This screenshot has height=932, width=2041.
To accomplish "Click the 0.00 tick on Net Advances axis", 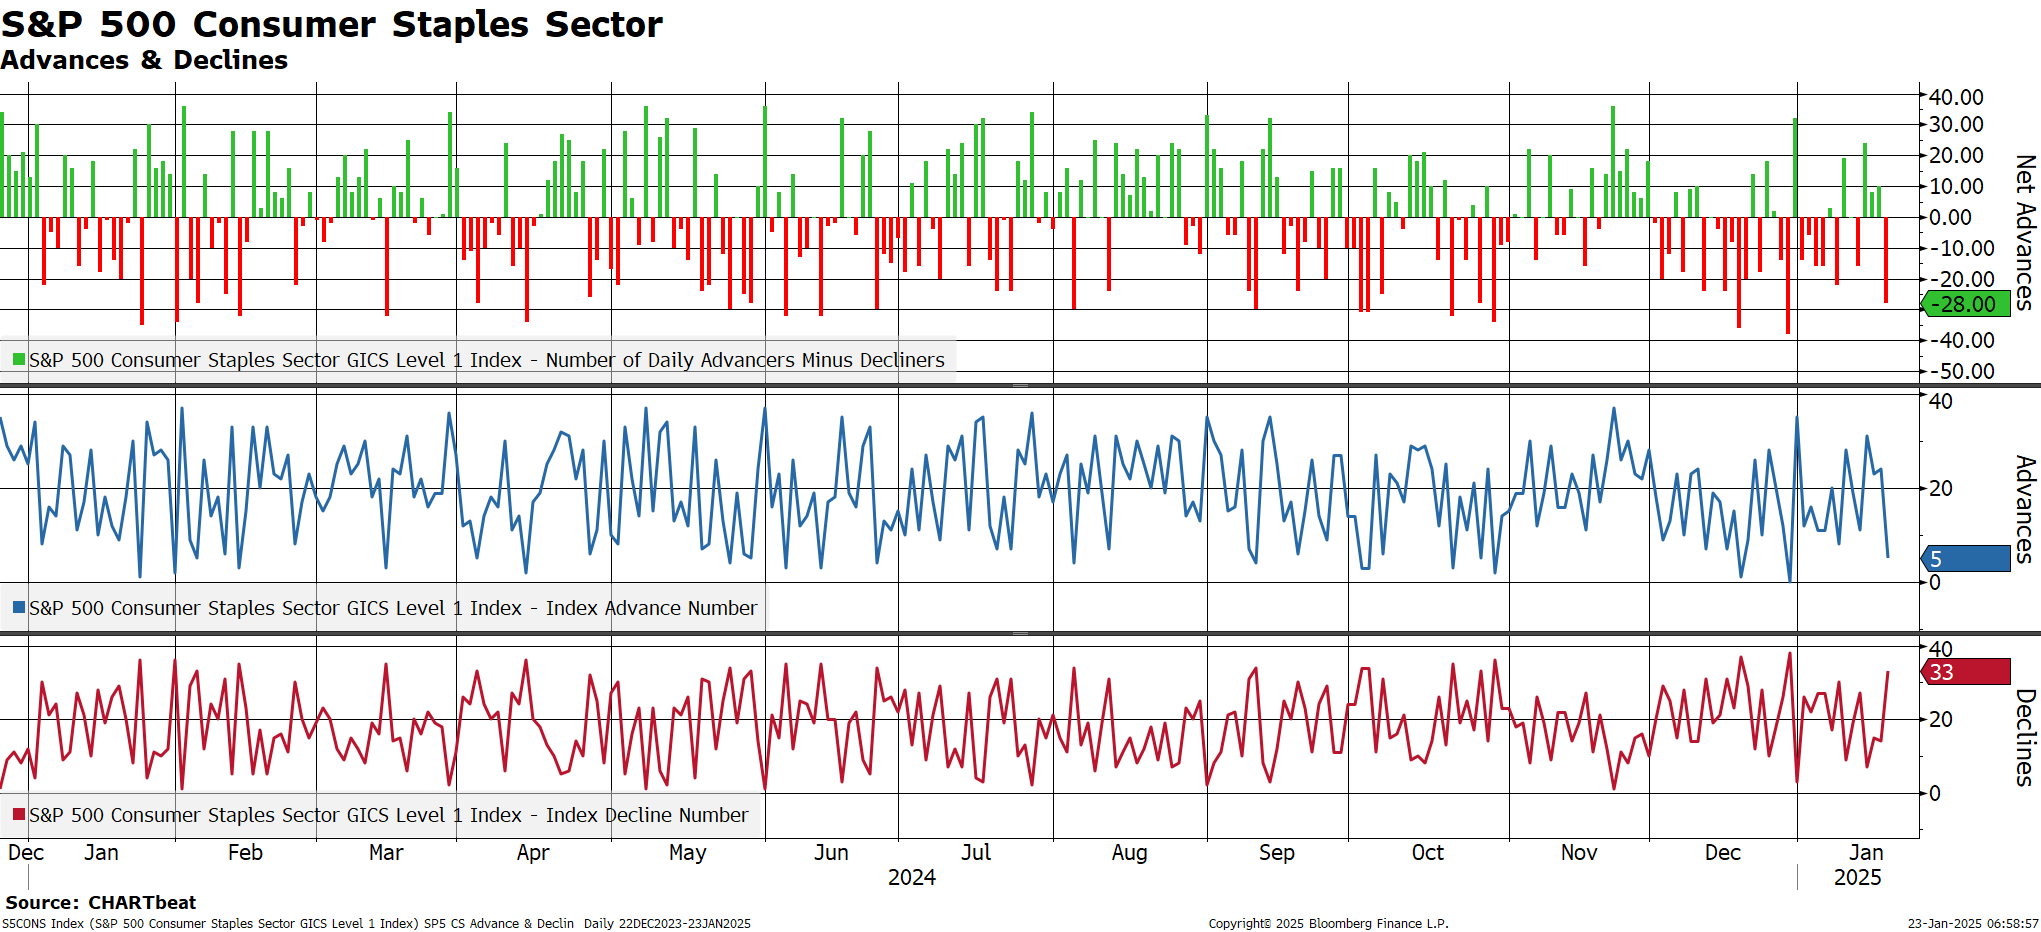I will point(1950,217).
